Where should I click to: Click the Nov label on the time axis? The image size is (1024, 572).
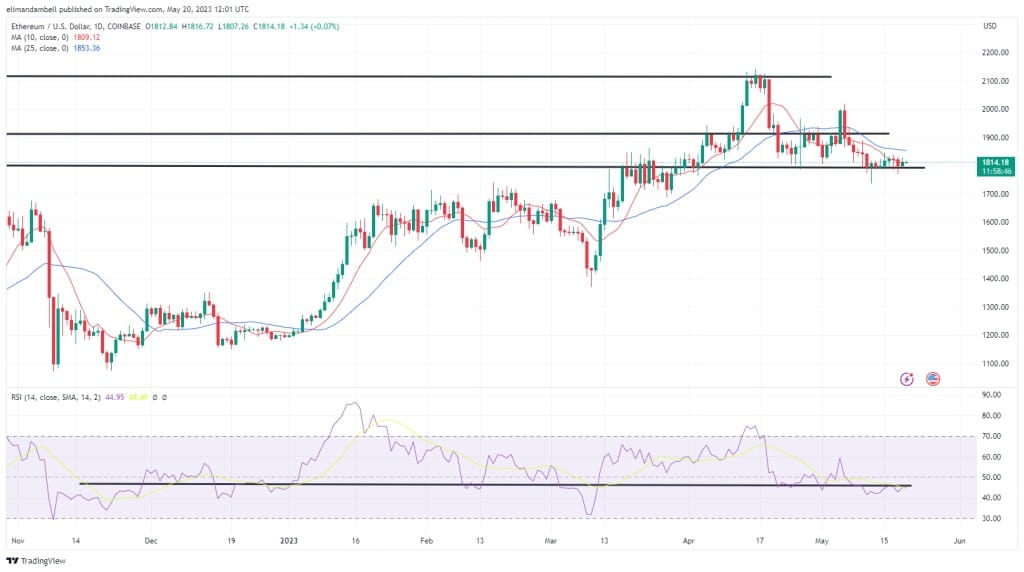18,541
